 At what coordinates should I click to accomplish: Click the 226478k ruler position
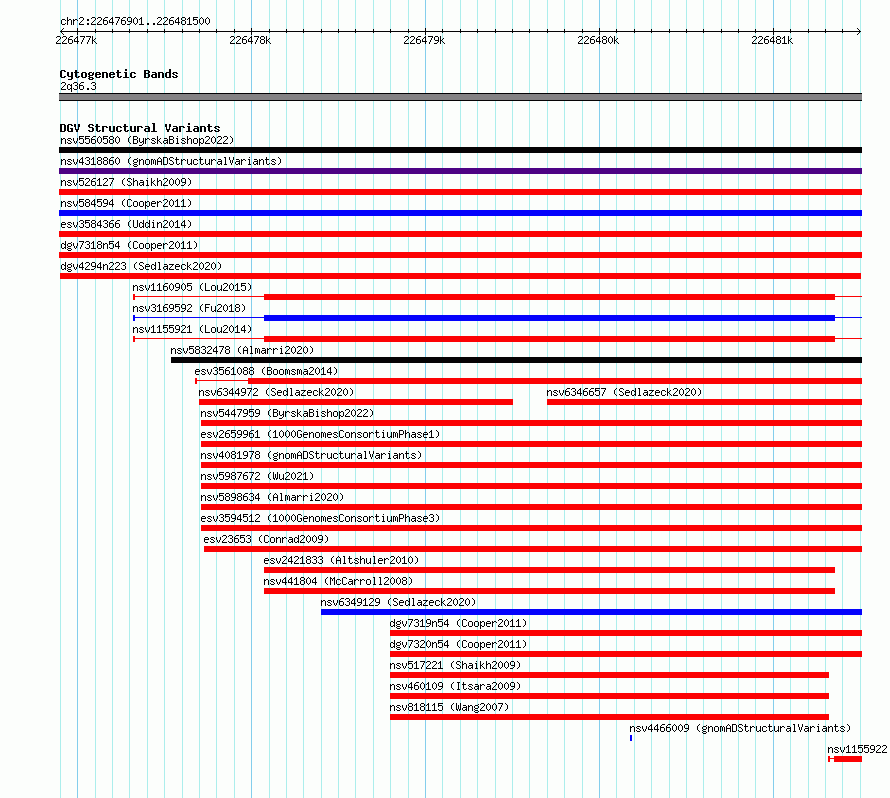point(250,40)
